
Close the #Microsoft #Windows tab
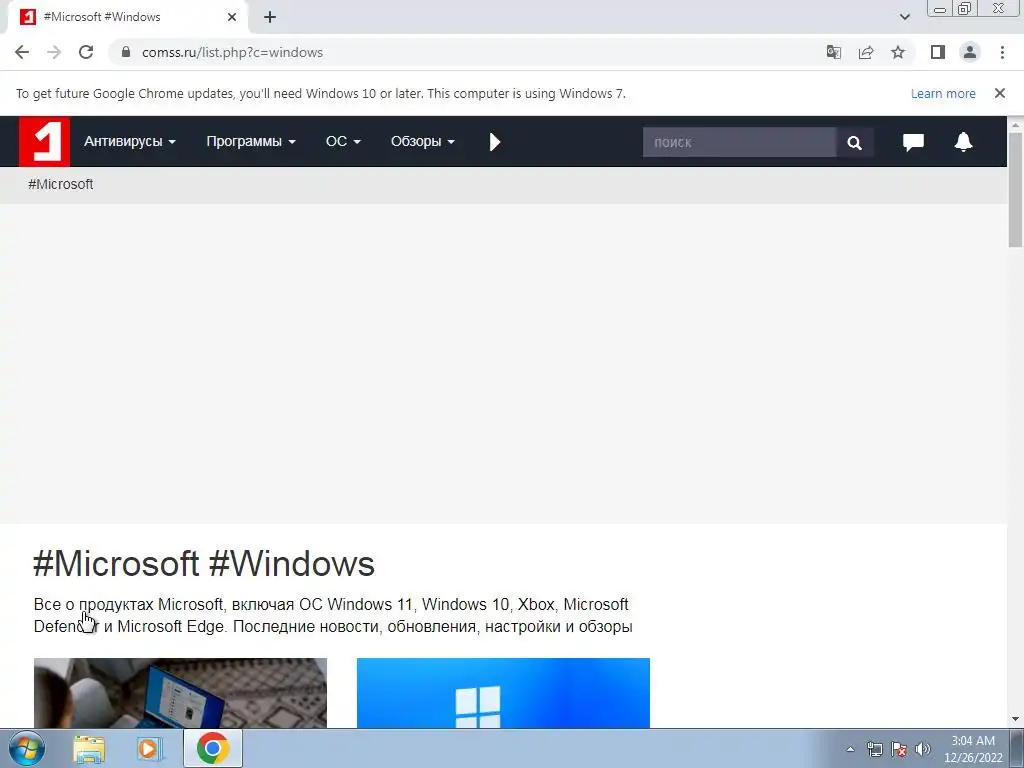pyautogui.click(x=232, y=17)
